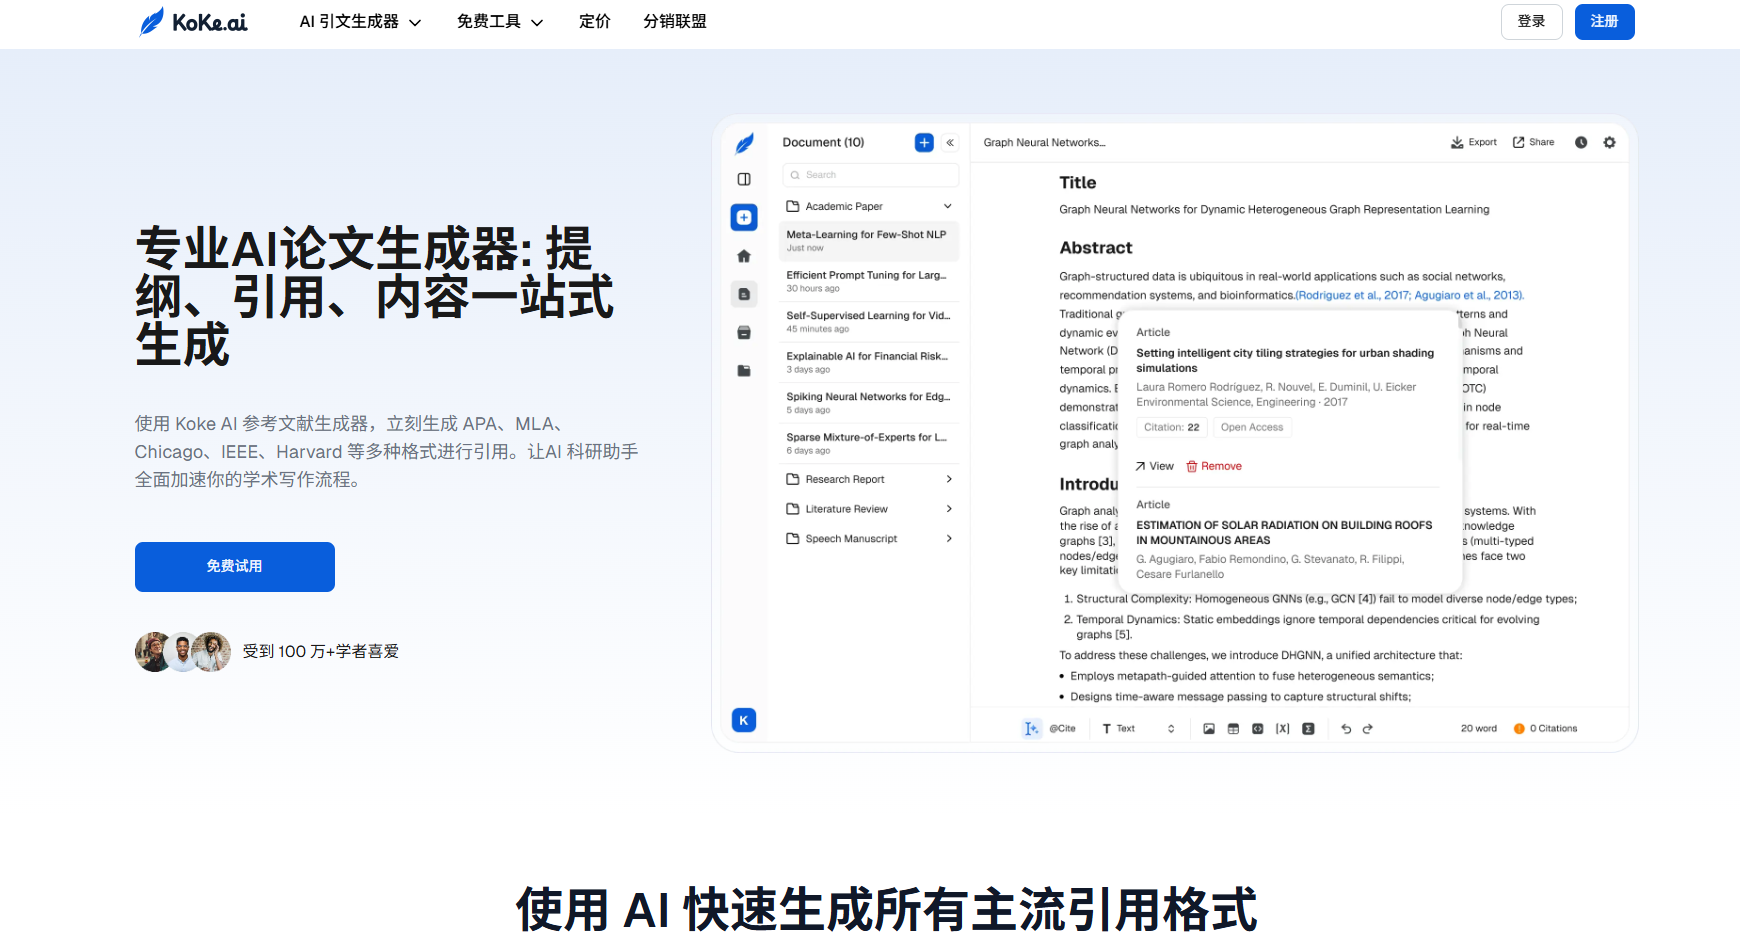Click the redo arrow in the editor toolbar

[1368, 729]
